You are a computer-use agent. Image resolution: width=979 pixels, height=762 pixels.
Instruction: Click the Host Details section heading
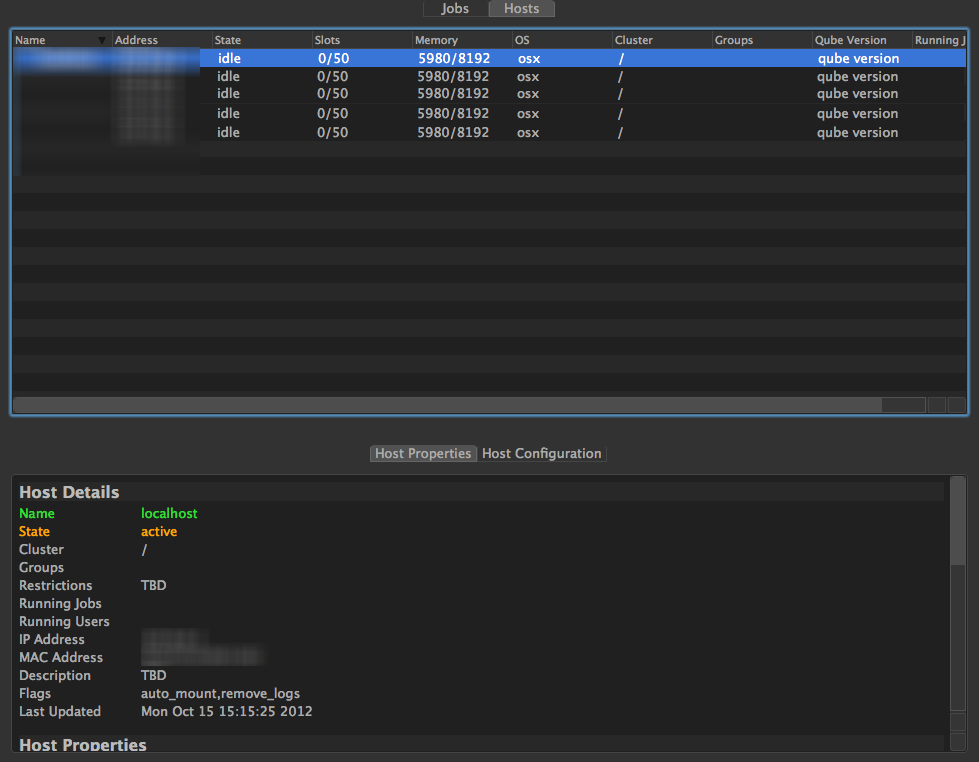(x=69, y=493)
